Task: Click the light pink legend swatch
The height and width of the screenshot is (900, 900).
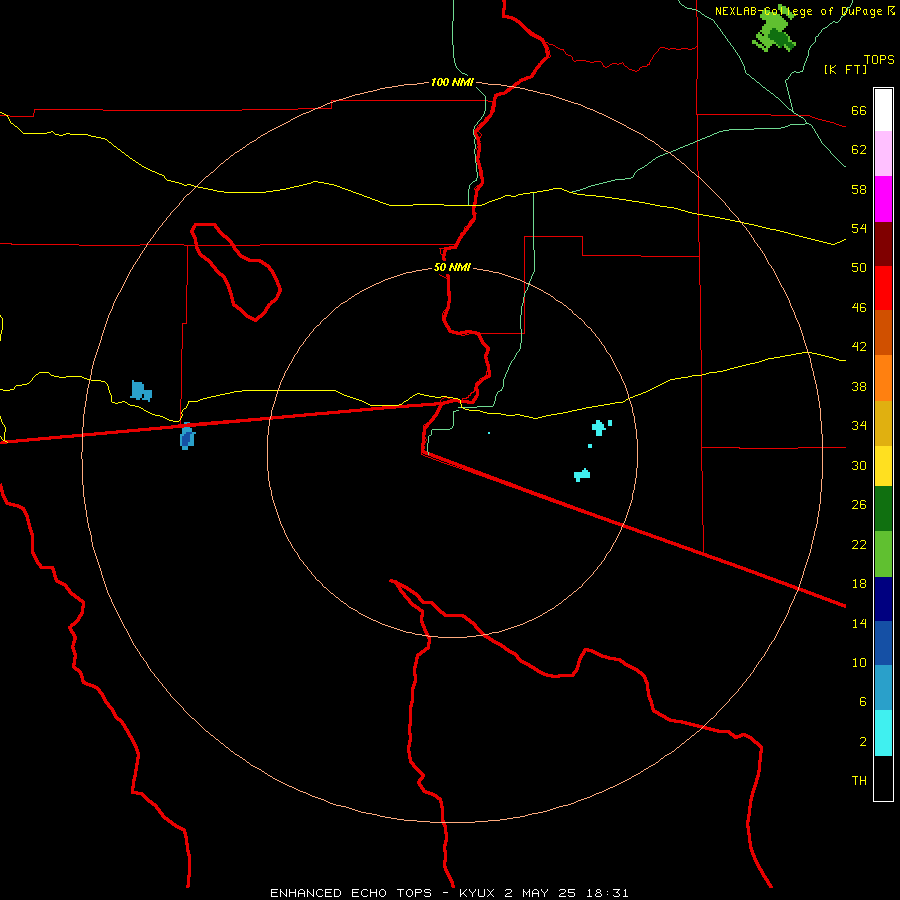Action: coord(883,154)
